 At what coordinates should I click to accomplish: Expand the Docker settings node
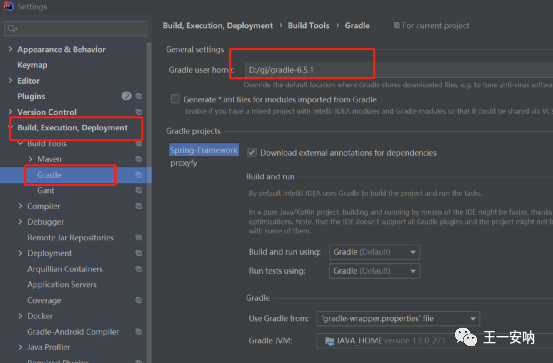pyautogui.click(x=20, y=316)
